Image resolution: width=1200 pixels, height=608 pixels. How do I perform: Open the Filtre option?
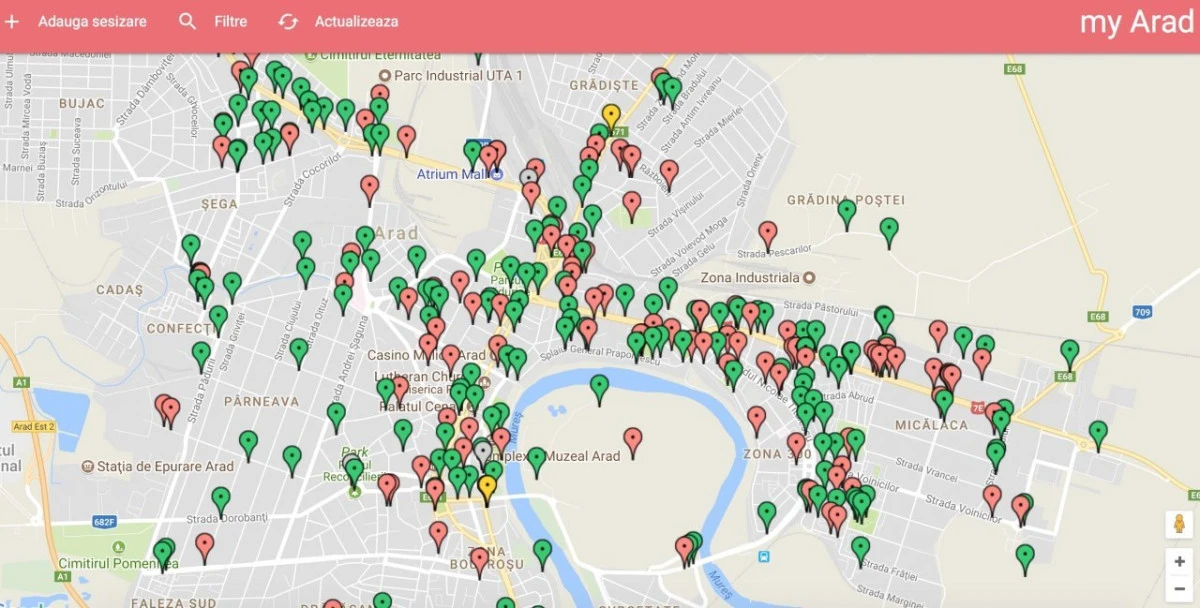point(231,21)
